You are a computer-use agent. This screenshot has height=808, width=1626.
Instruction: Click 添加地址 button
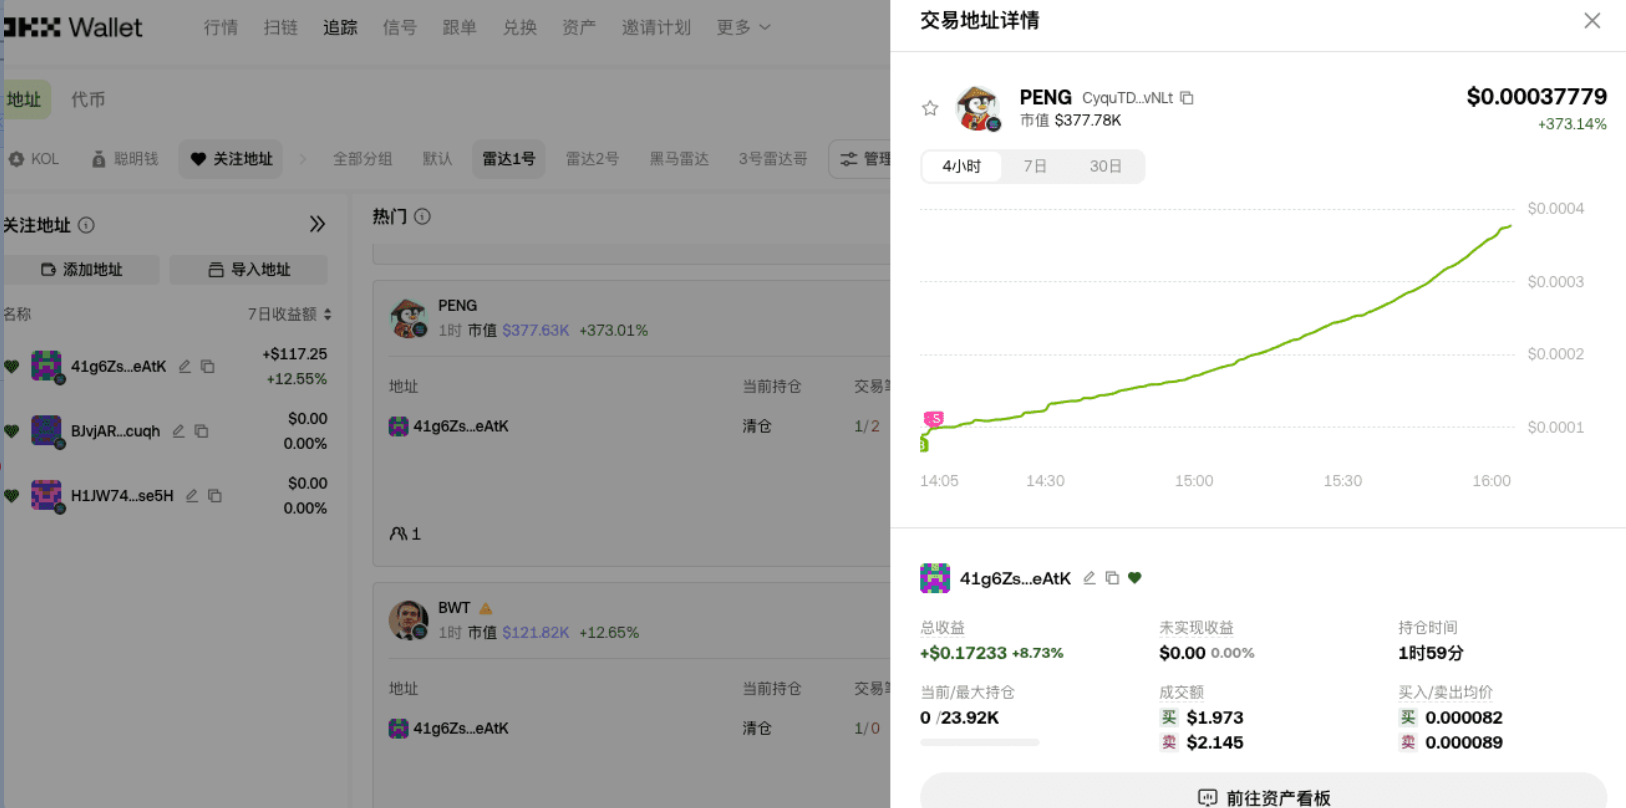(x=82, y=270)
